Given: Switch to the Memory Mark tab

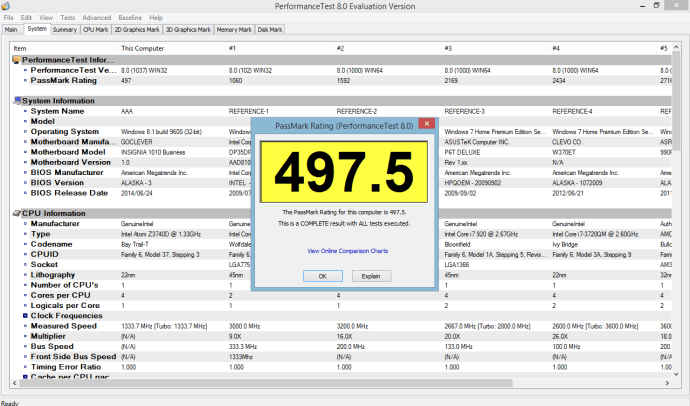Looking at the screenshot, I should click(x=234, y=29).
